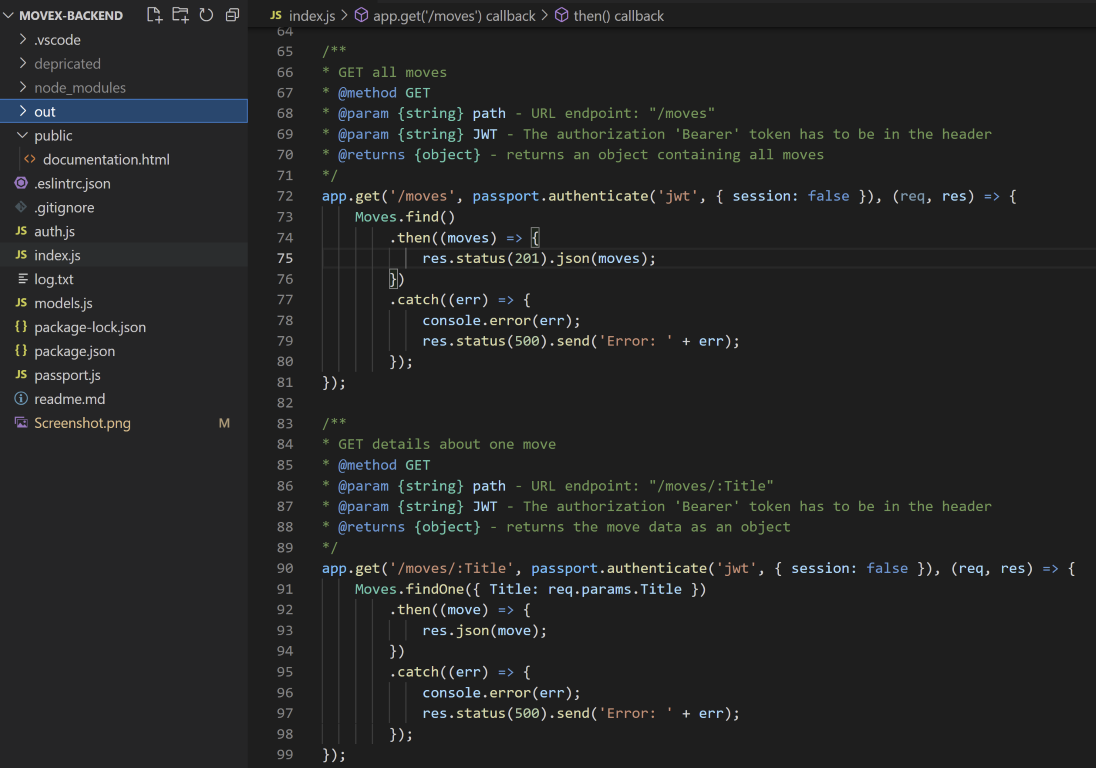The height and width of the screenshot is (768, 1096).
Task: Collapse all folders using the collapse icon
Action: (x=232, y=15)
